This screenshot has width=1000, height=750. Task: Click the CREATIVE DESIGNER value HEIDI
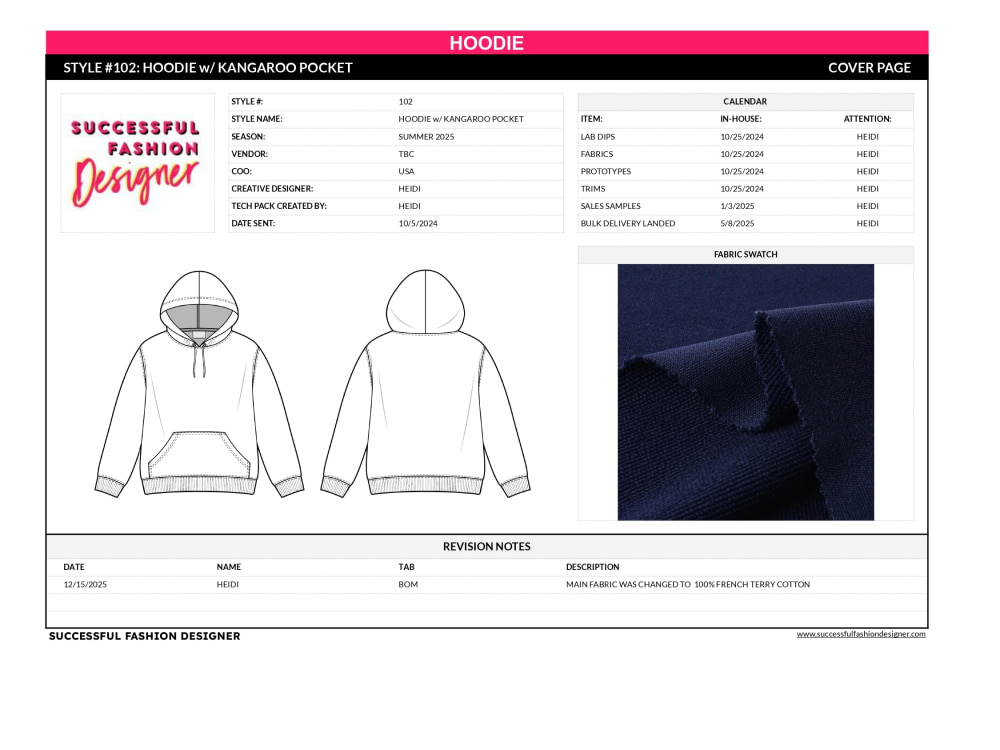click(x=409, y=189)
